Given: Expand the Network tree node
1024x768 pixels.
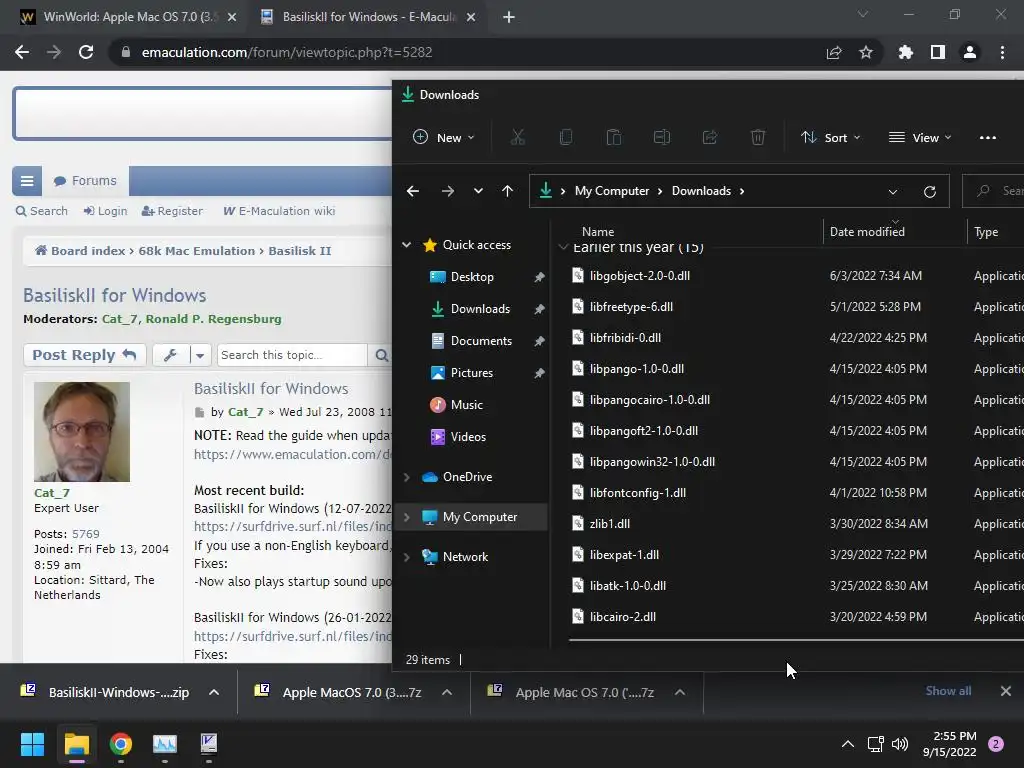Looking at the screenshot, I should [x=406, y=556].
